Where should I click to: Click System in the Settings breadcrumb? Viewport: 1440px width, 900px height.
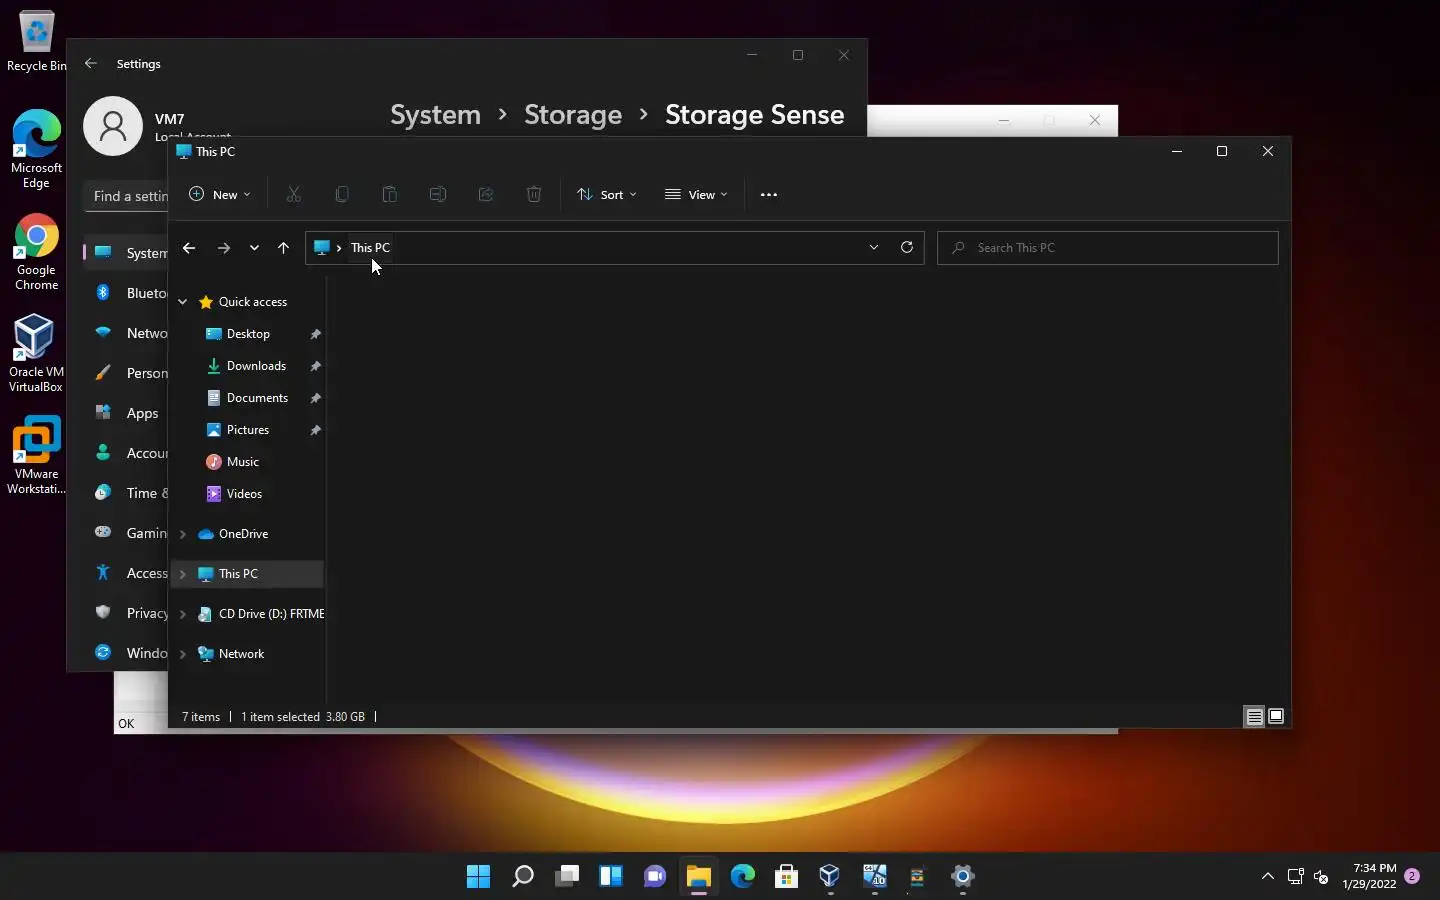pos(435,115)
